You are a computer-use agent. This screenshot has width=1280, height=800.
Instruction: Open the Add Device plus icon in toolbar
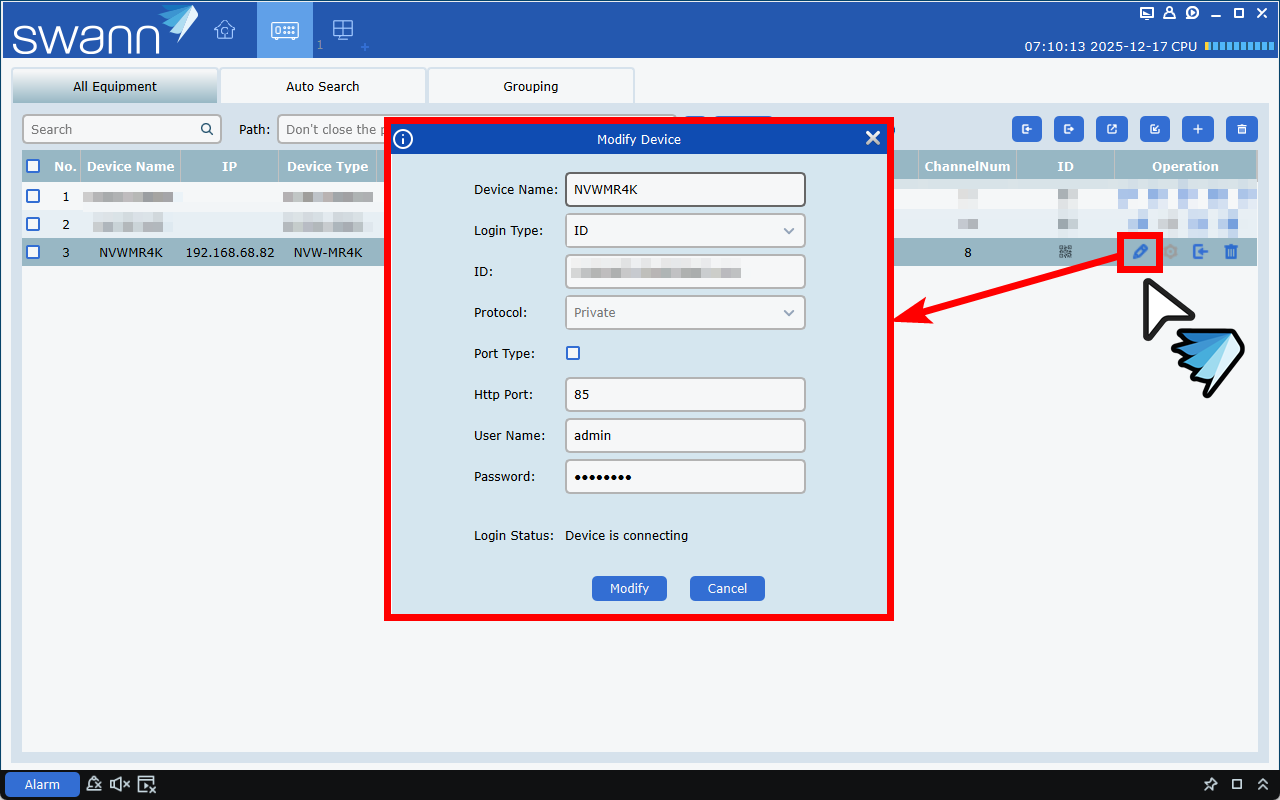(x=1197, y=128)
